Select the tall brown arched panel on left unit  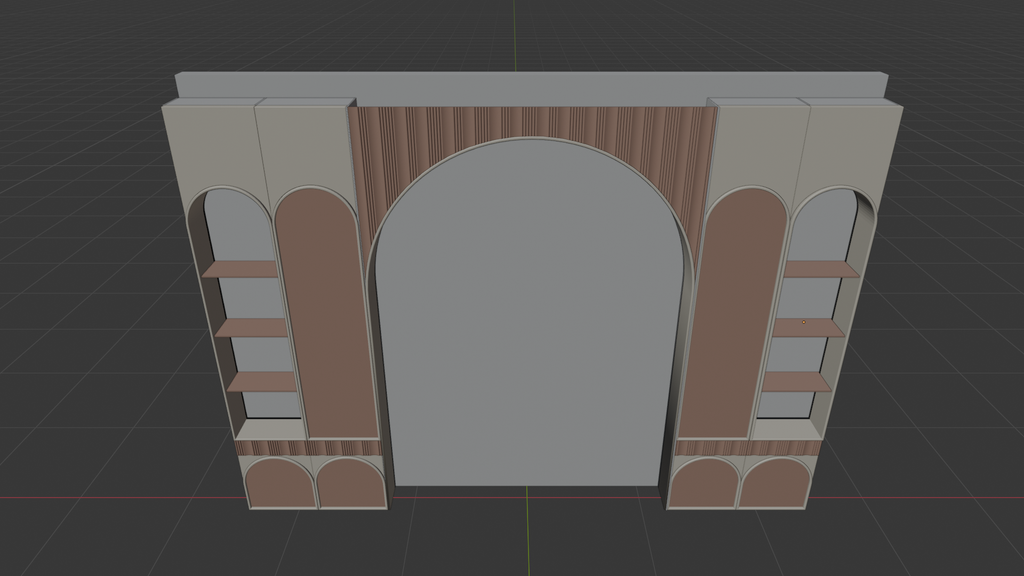(325, 313)
